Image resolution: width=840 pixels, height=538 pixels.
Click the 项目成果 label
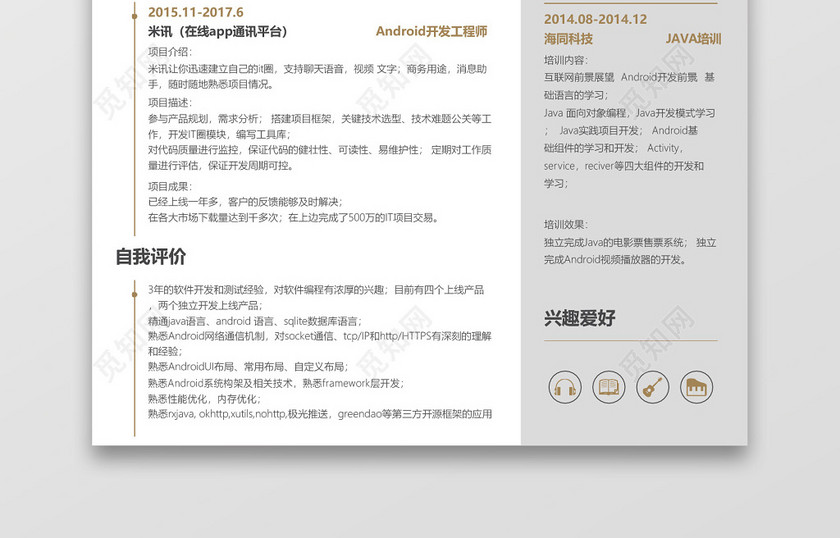170,186
